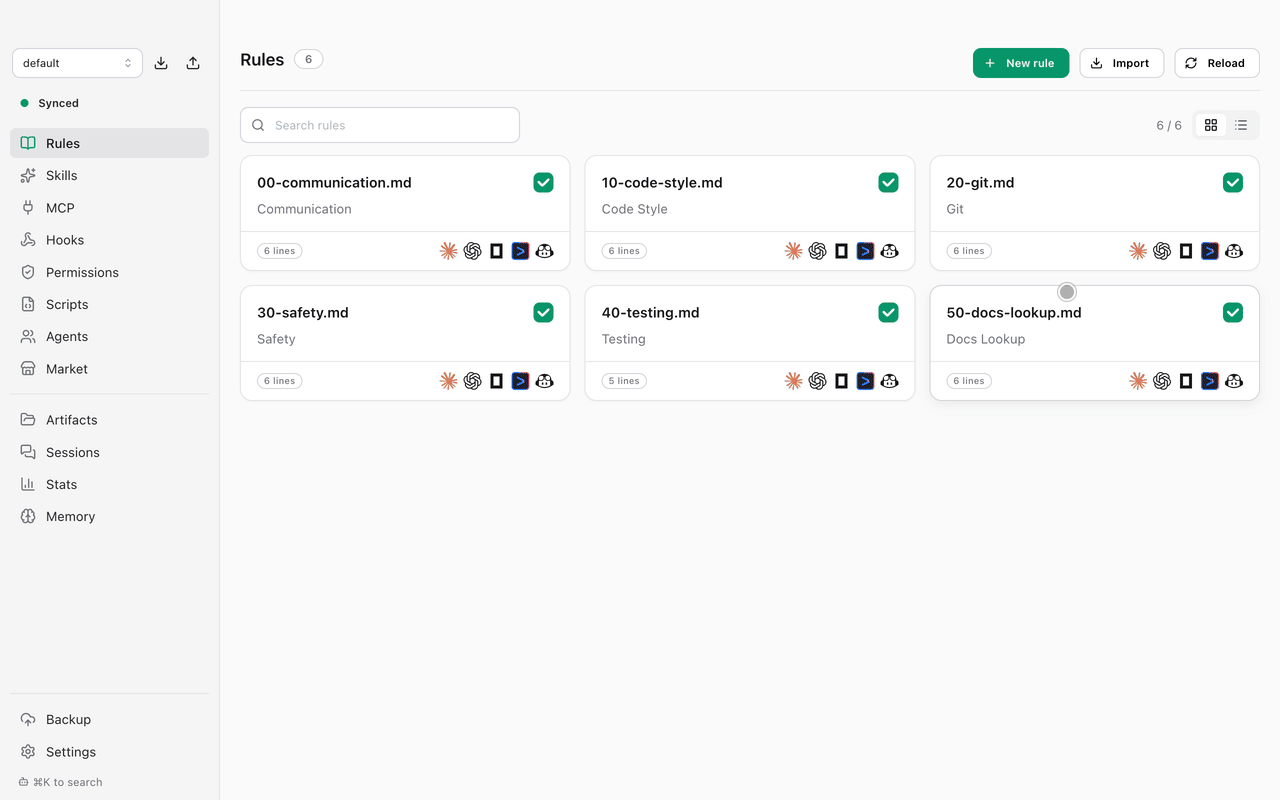Open Hooks section in sidebar
Screen dimensions: 1280x800
tap(109, 240)
